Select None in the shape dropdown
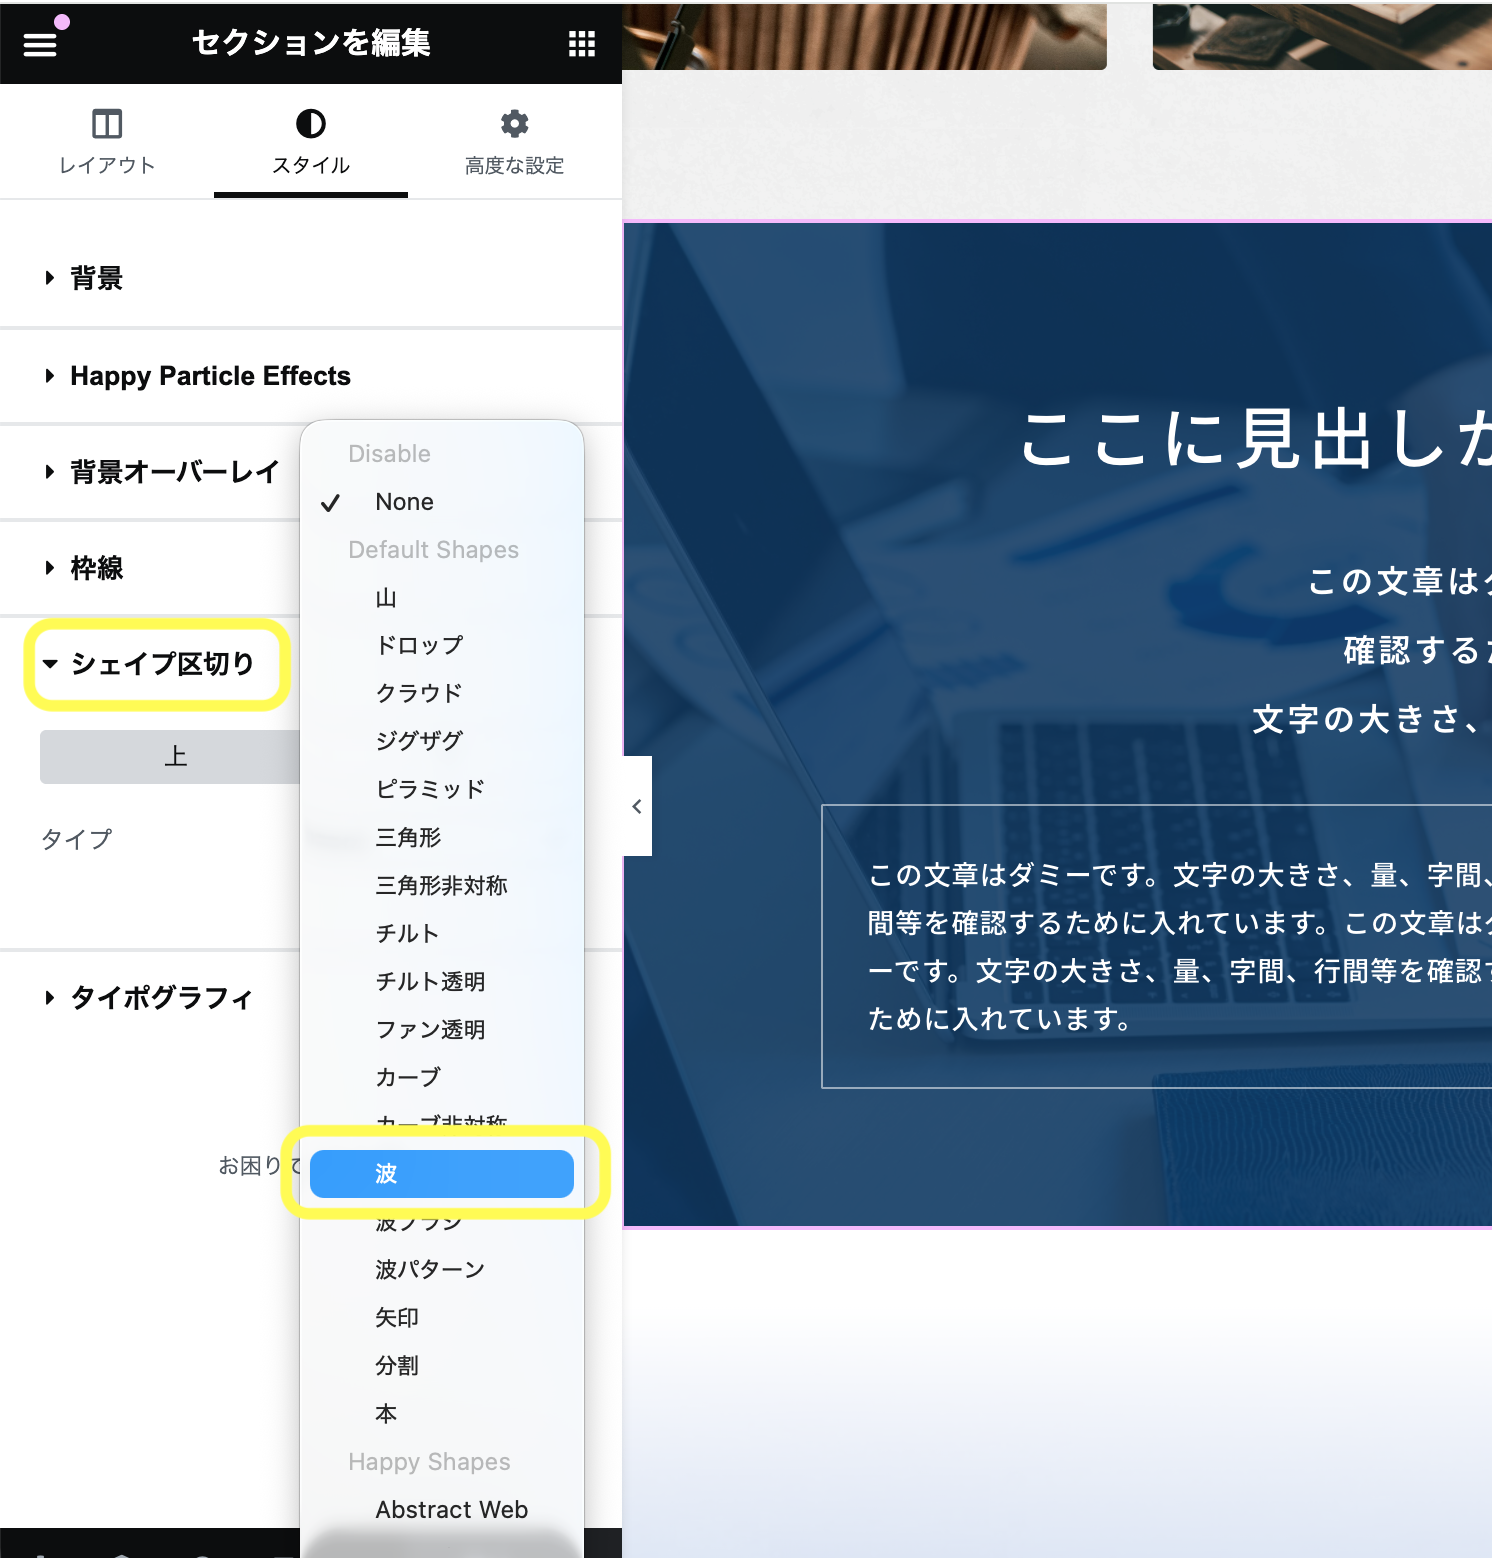The image size is (1492, 1558). point(404,502)
